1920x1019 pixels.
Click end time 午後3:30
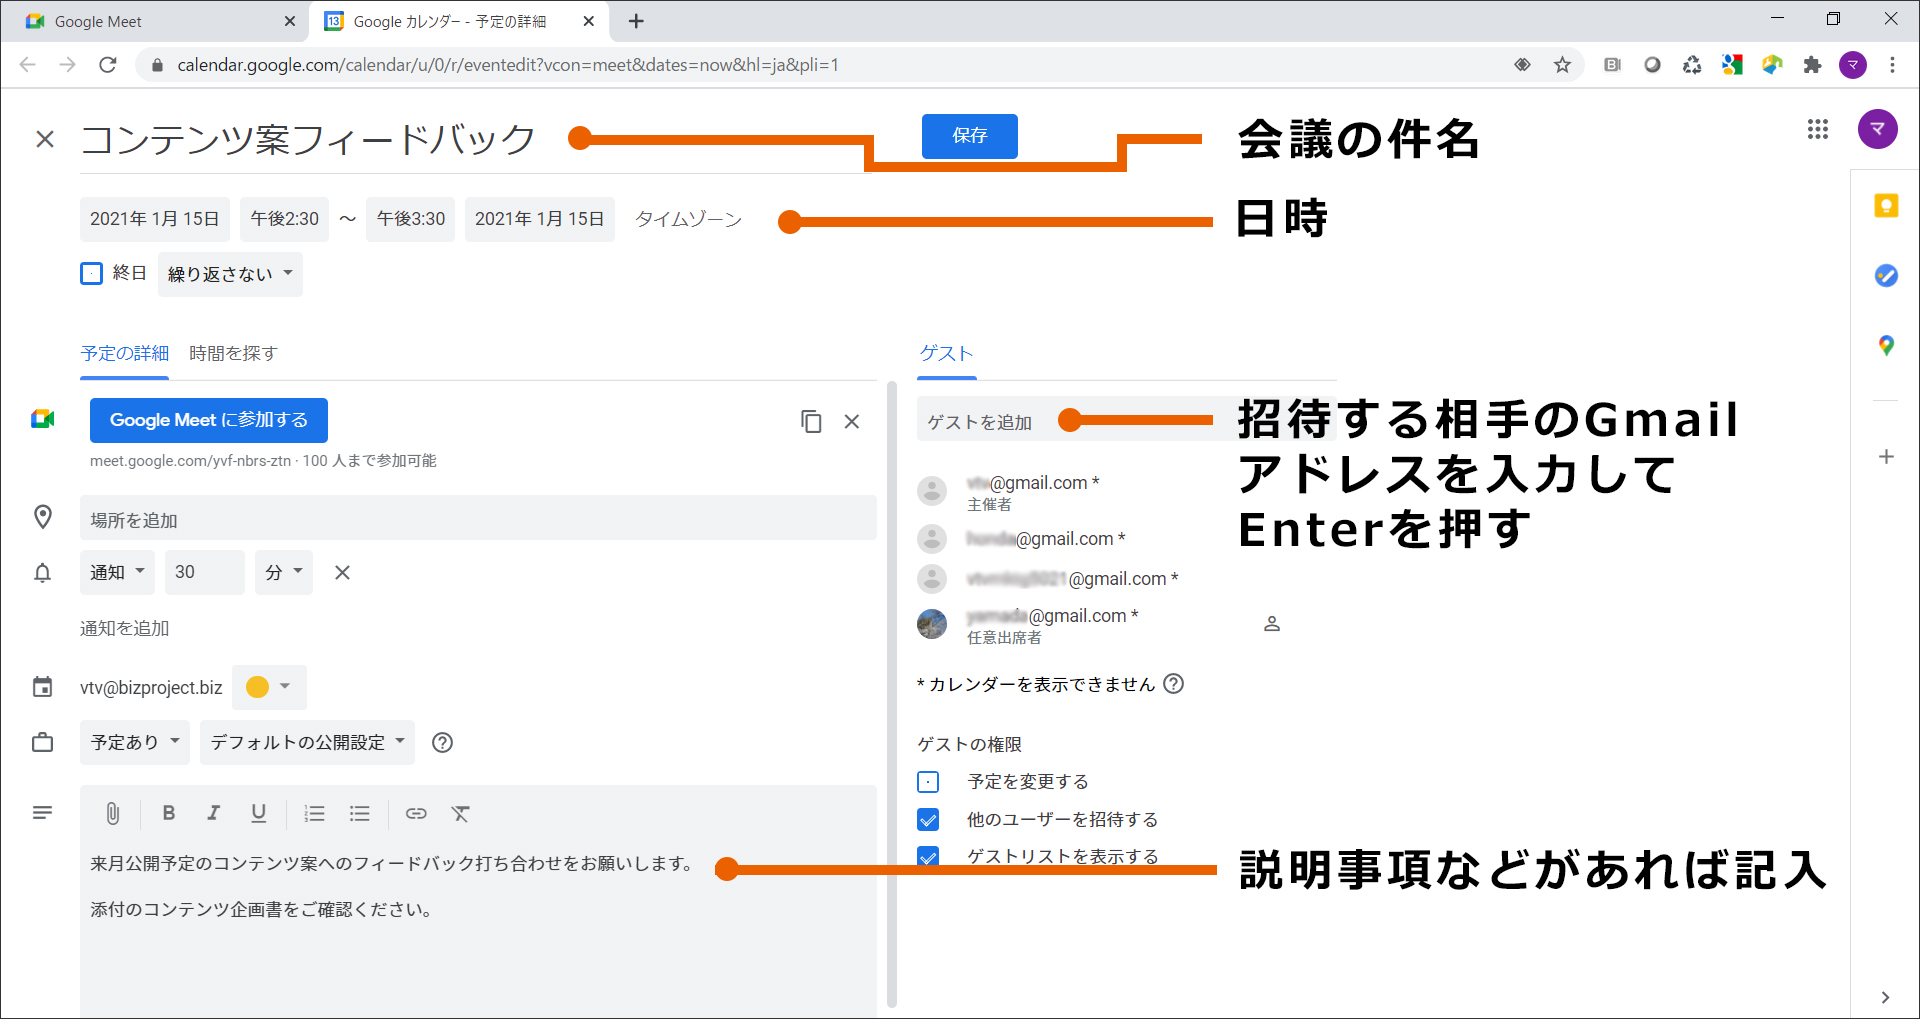tap(411, 219)
